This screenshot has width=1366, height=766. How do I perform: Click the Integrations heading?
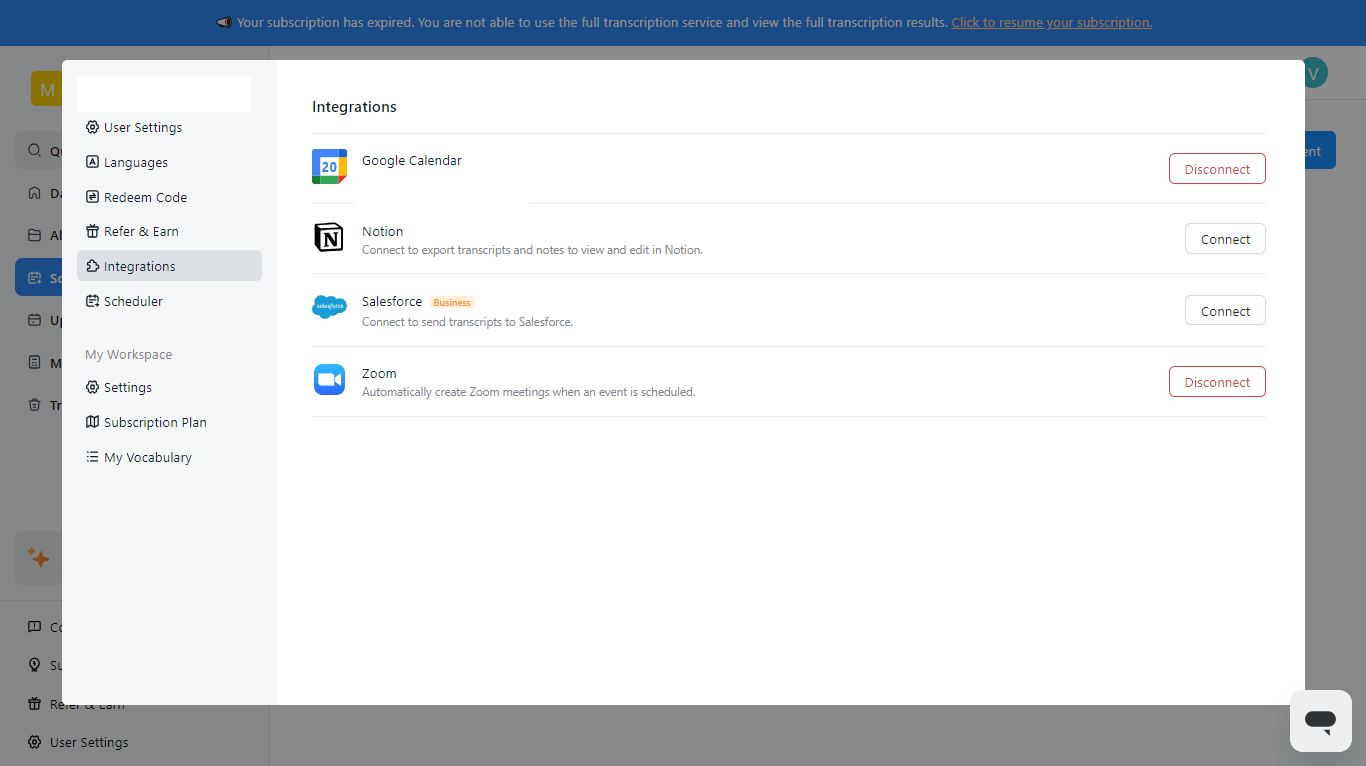pos(354,107)
